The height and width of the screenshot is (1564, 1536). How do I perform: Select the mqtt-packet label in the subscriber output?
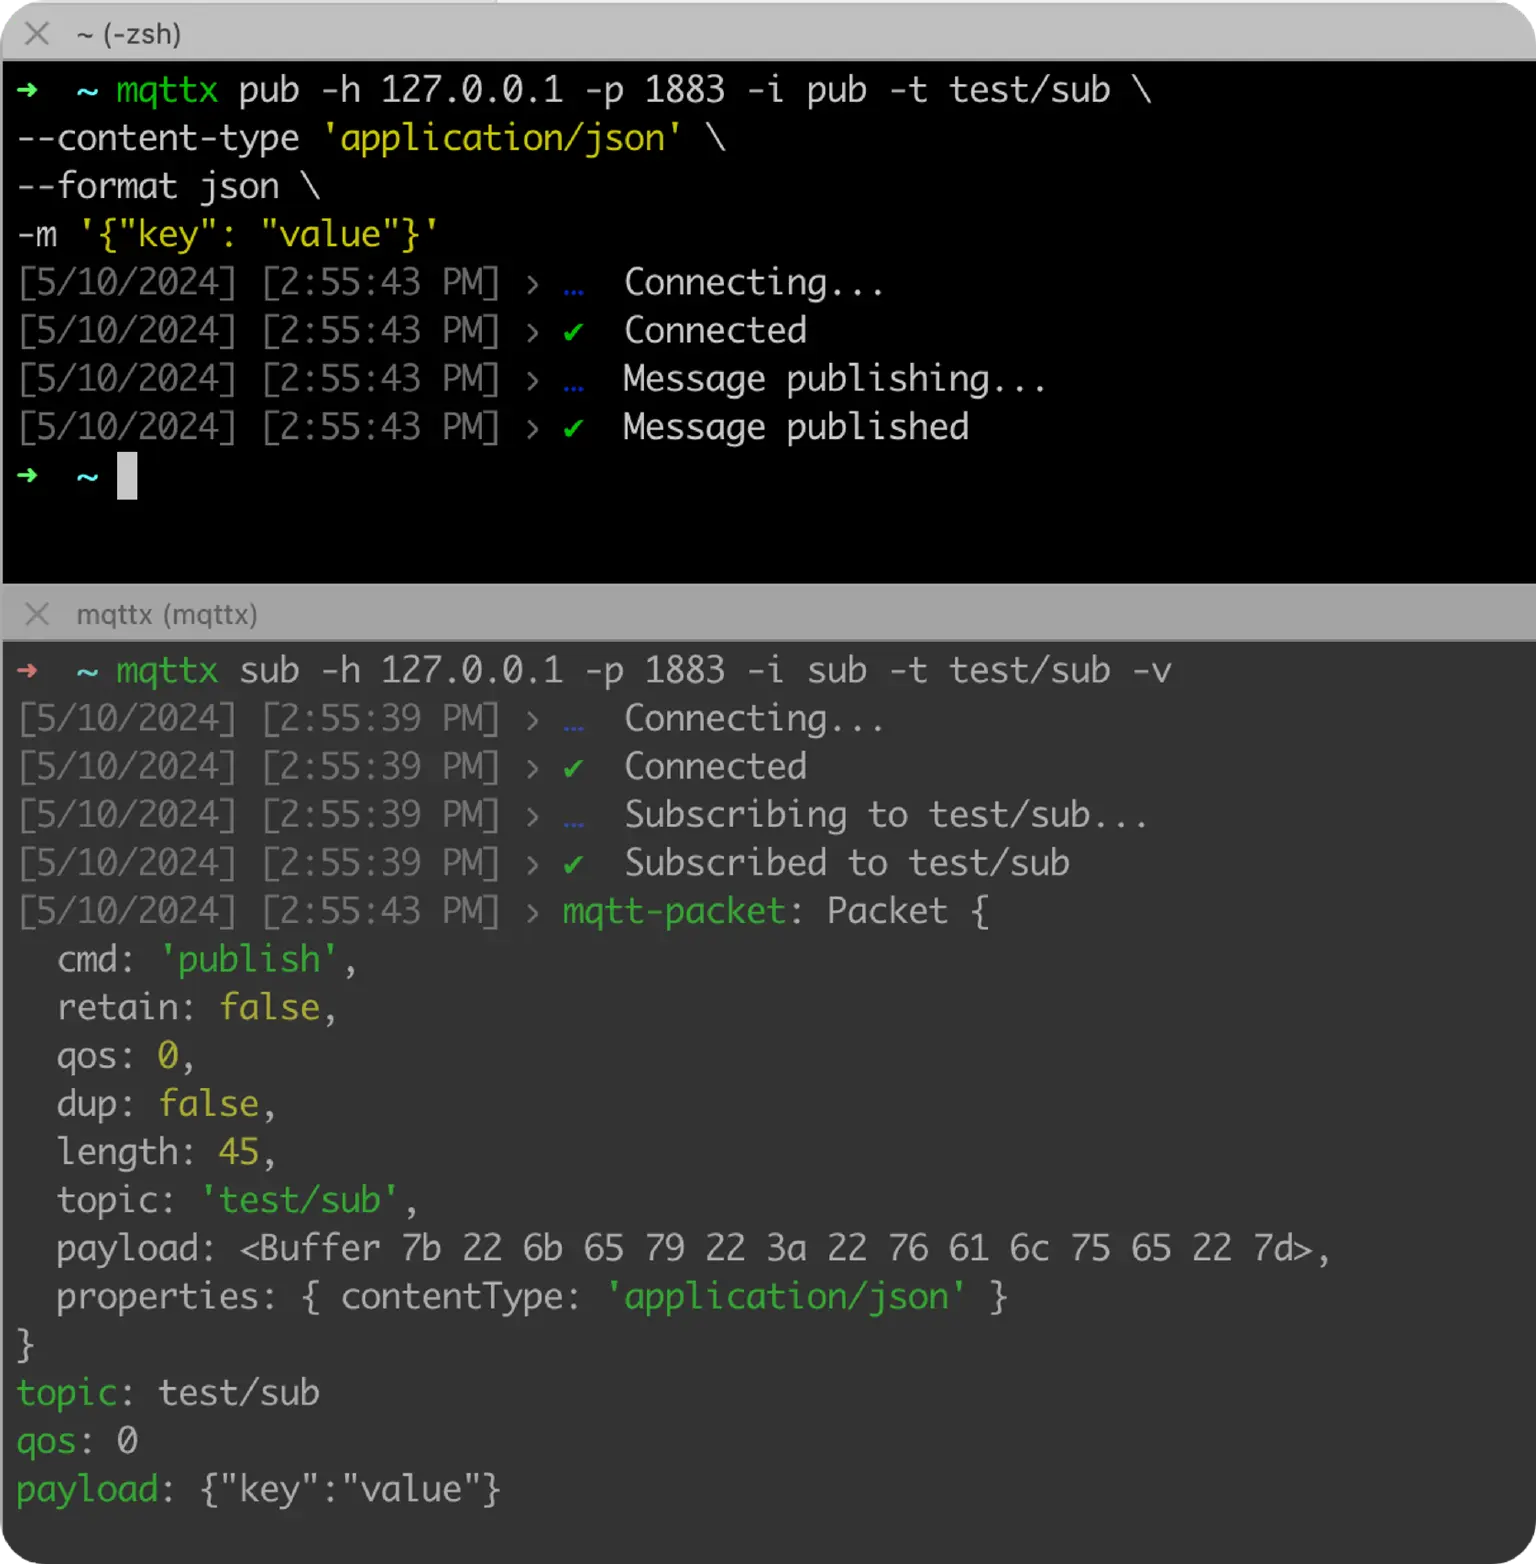pos(673,911)
